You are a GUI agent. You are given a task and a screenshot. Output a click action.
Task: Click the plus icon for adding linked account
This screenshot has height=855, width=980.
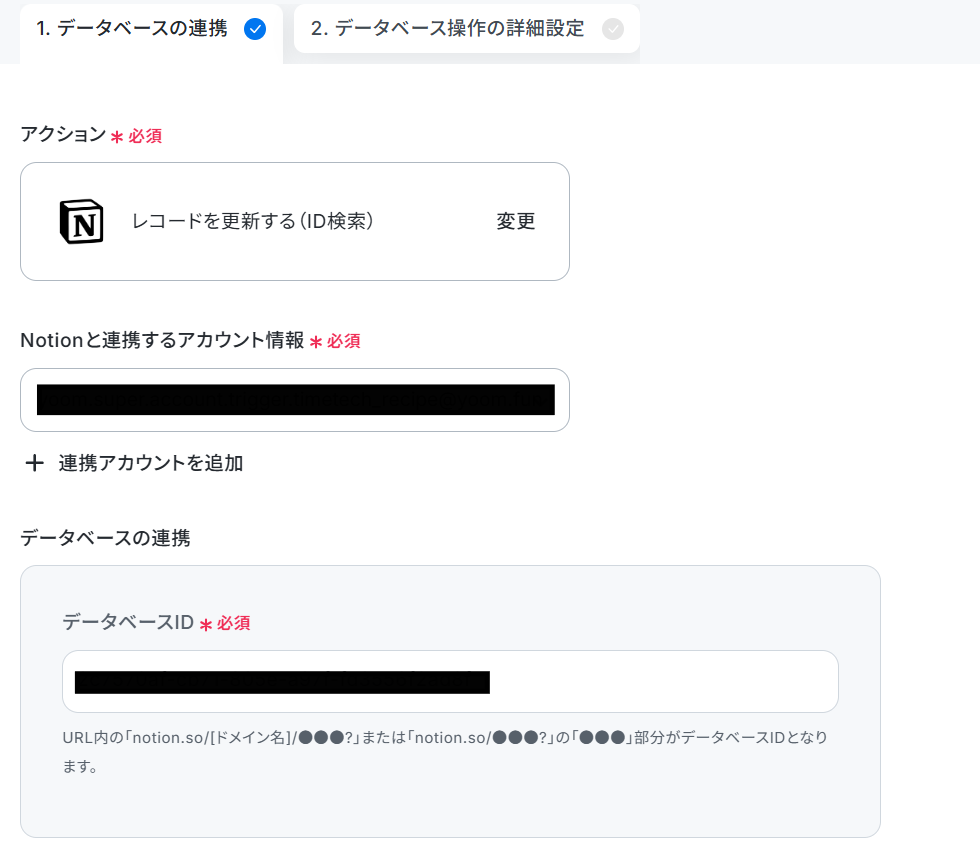pos(34,463)
